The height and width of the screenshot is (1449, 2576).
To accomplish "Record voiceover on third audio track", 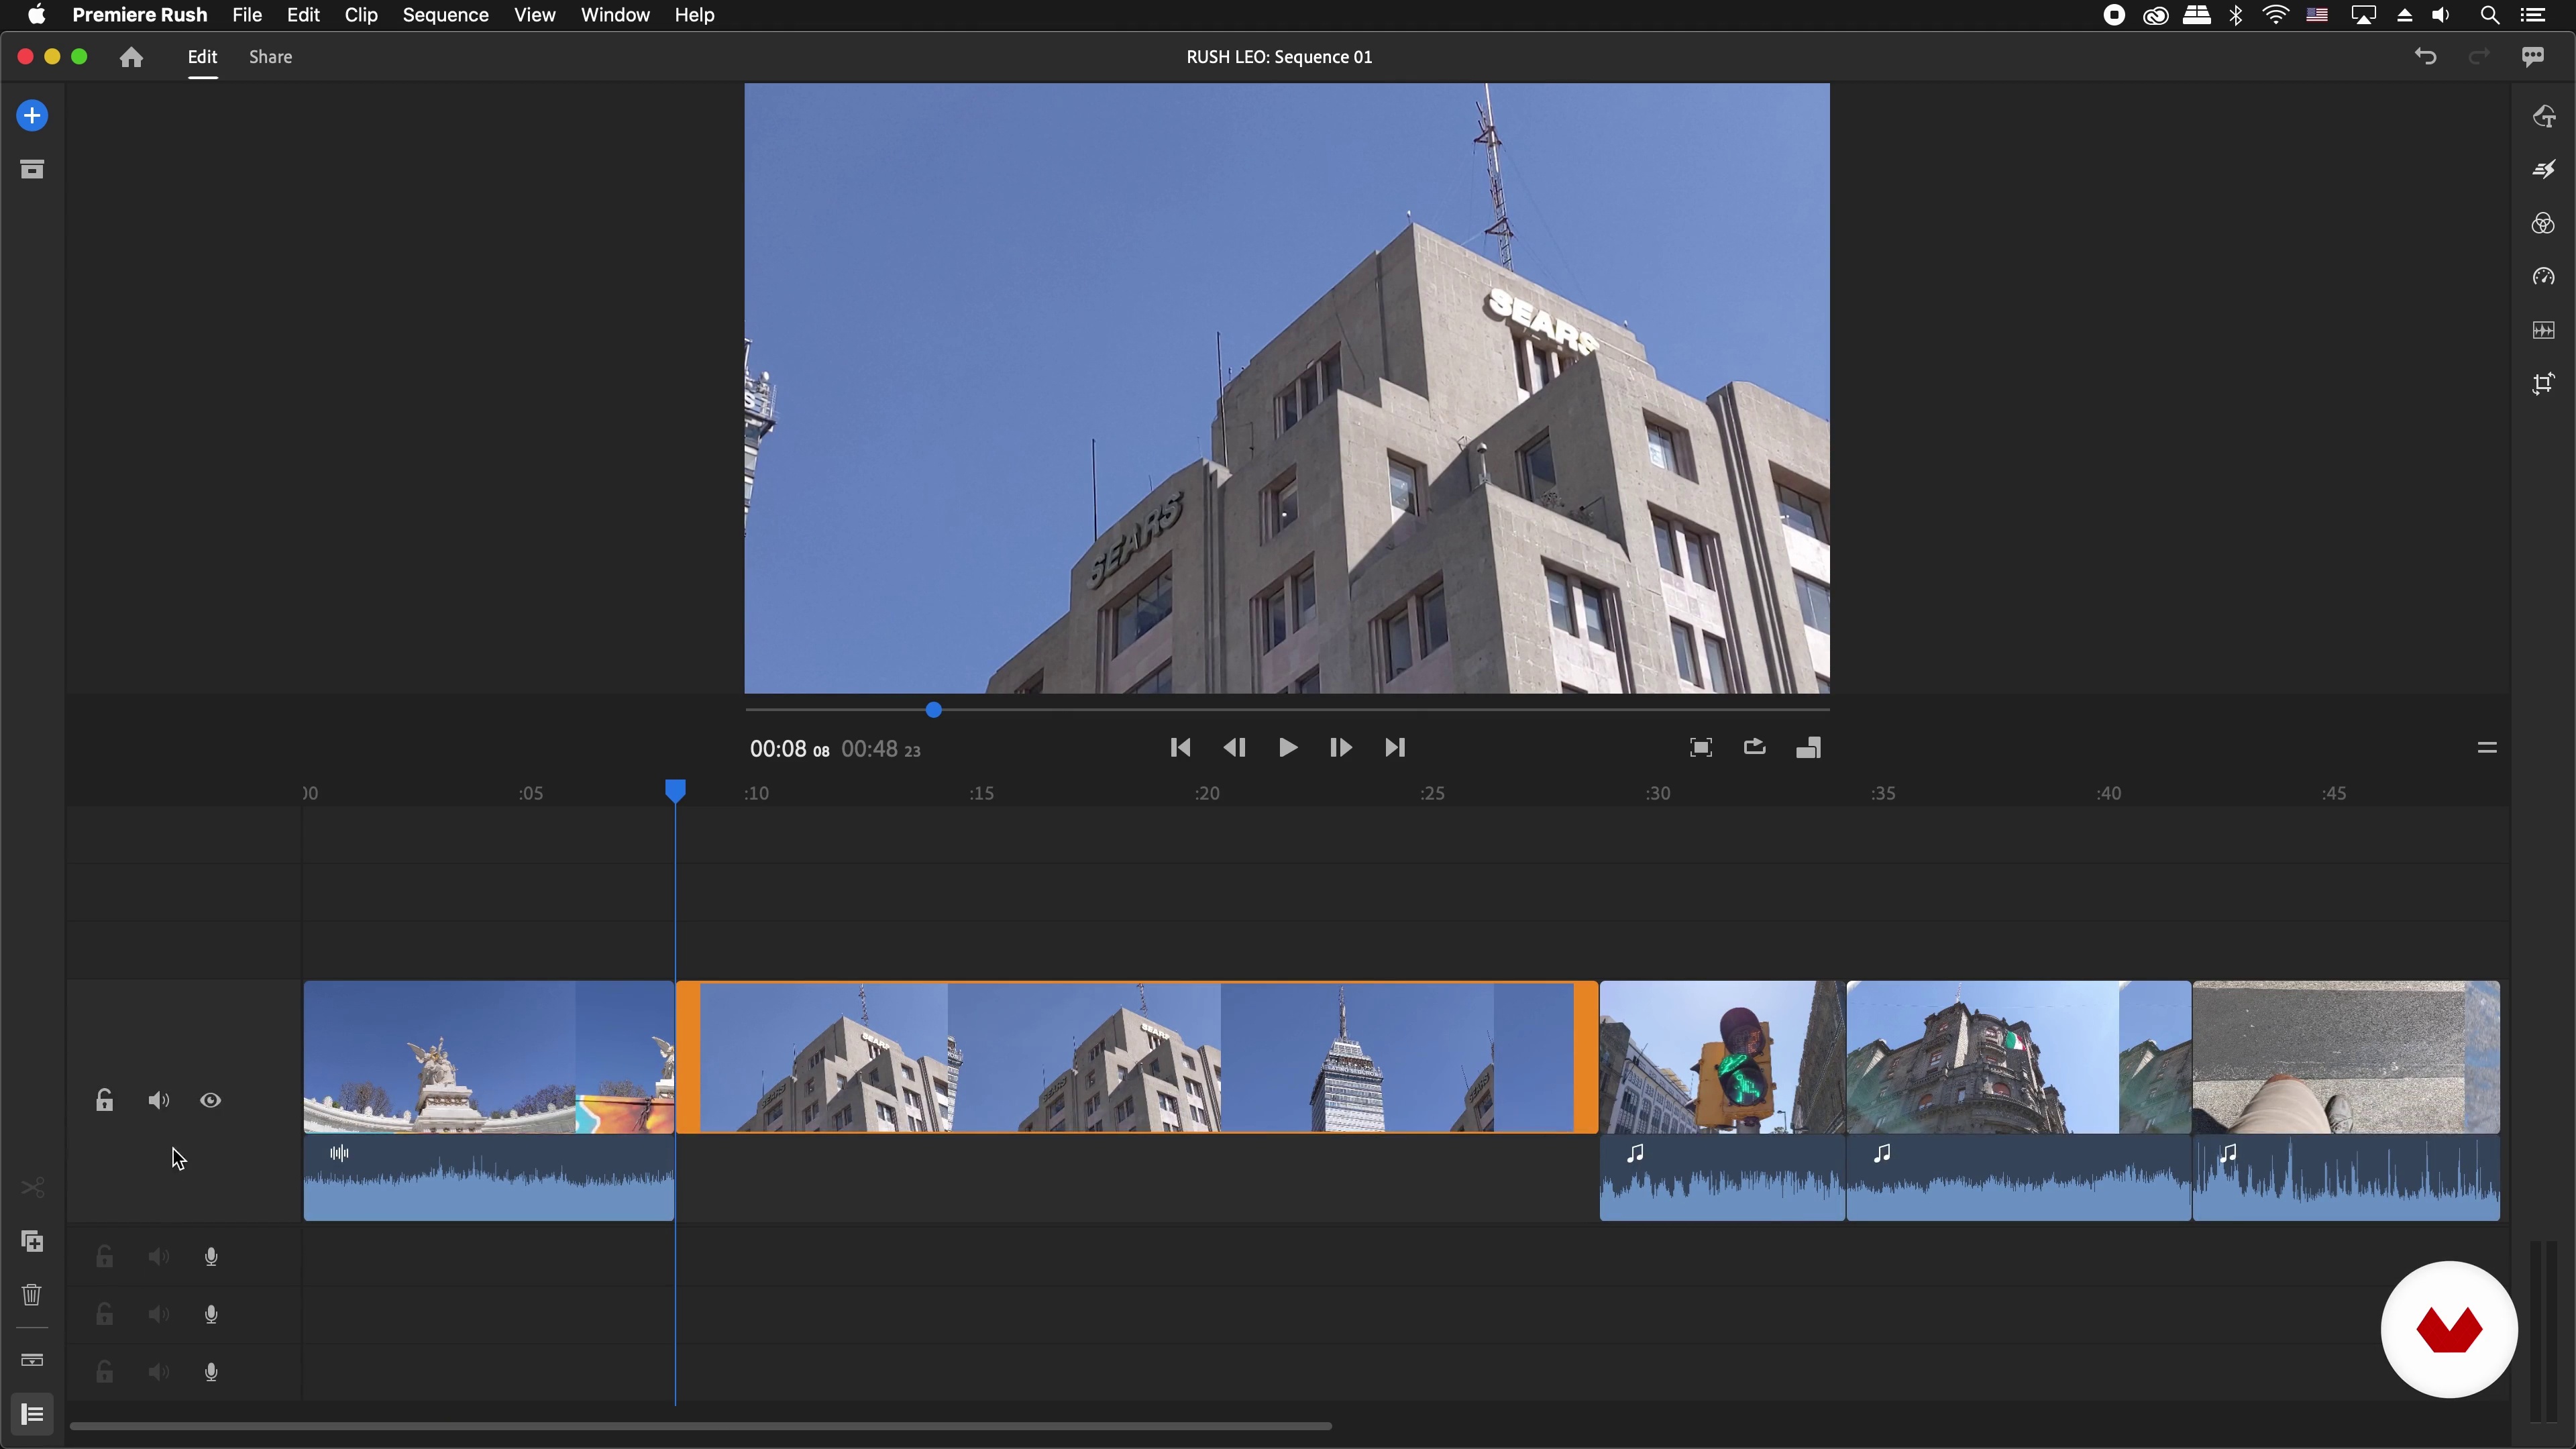I will (211, 1372).
